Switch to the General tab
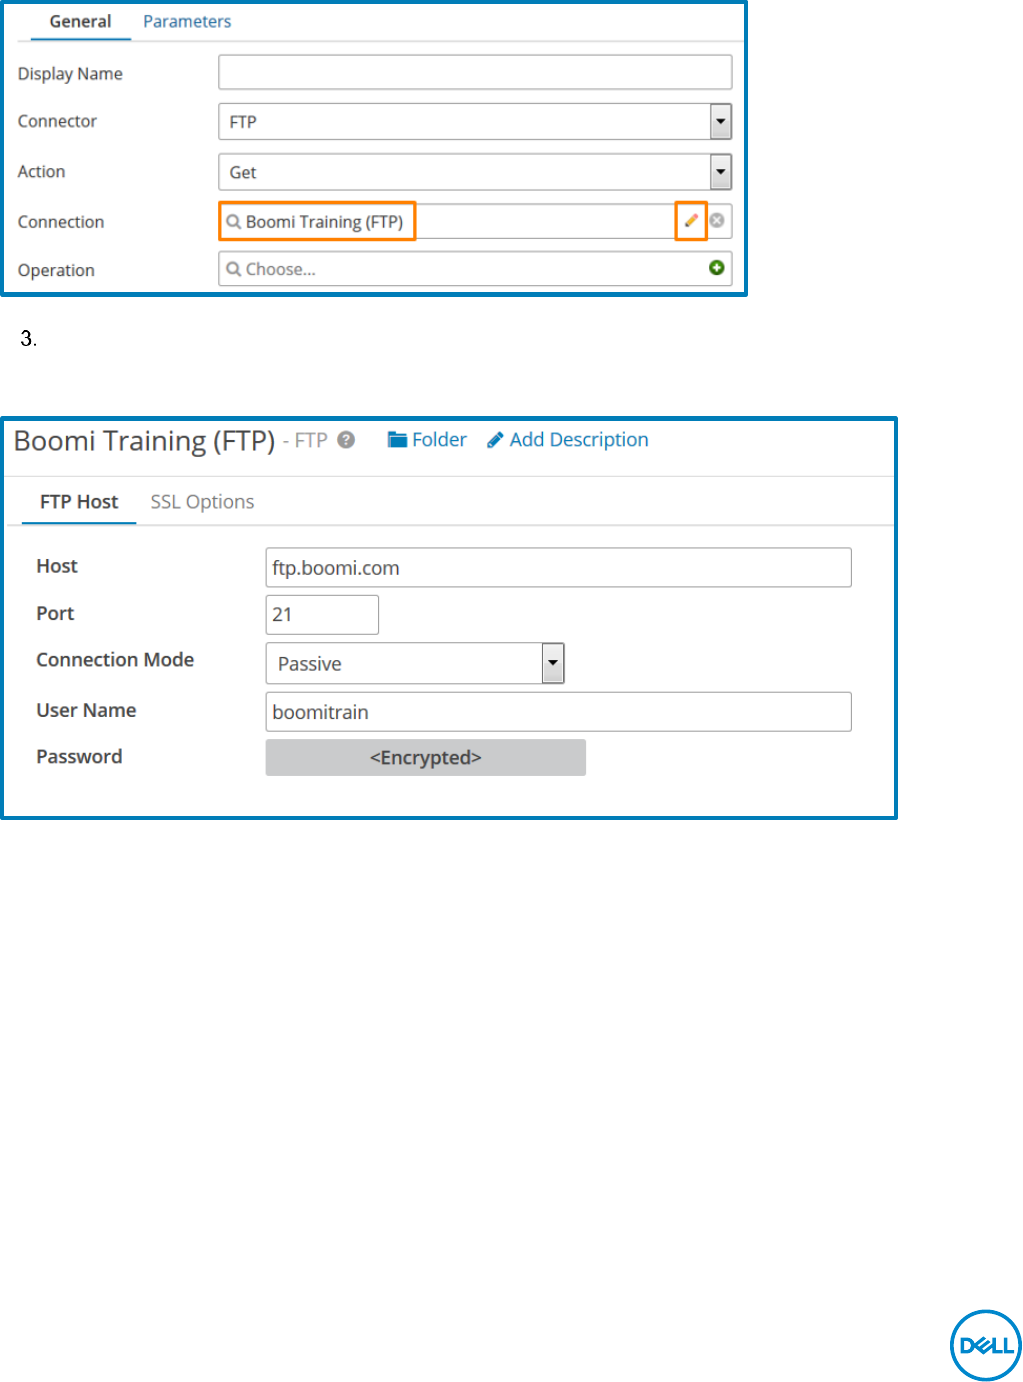This screenshot has width=1023, height=1382. 80,21
